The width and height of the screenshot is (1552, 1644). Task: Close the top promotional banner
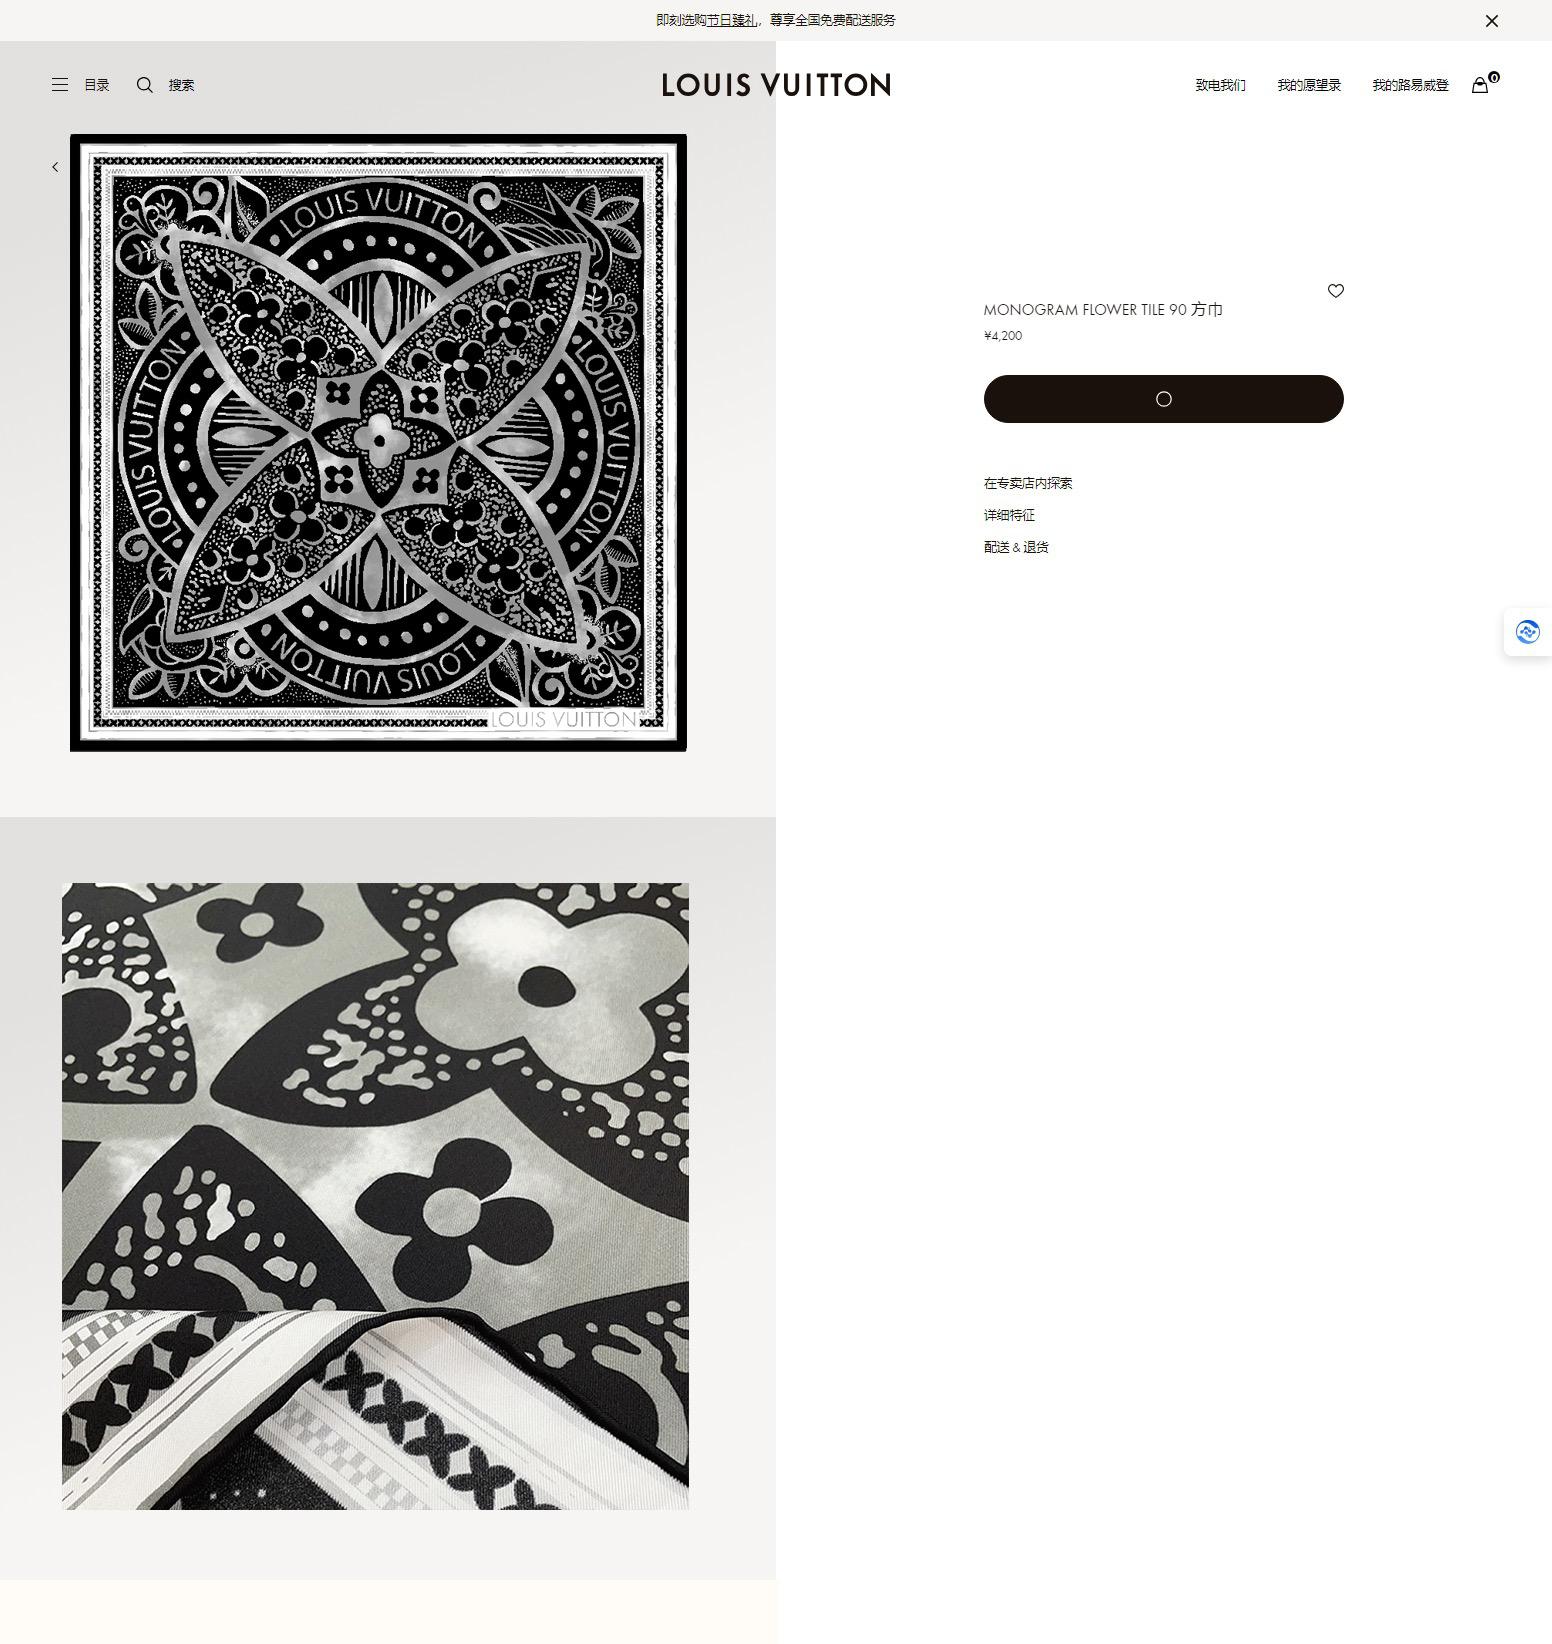[1491, 20]
